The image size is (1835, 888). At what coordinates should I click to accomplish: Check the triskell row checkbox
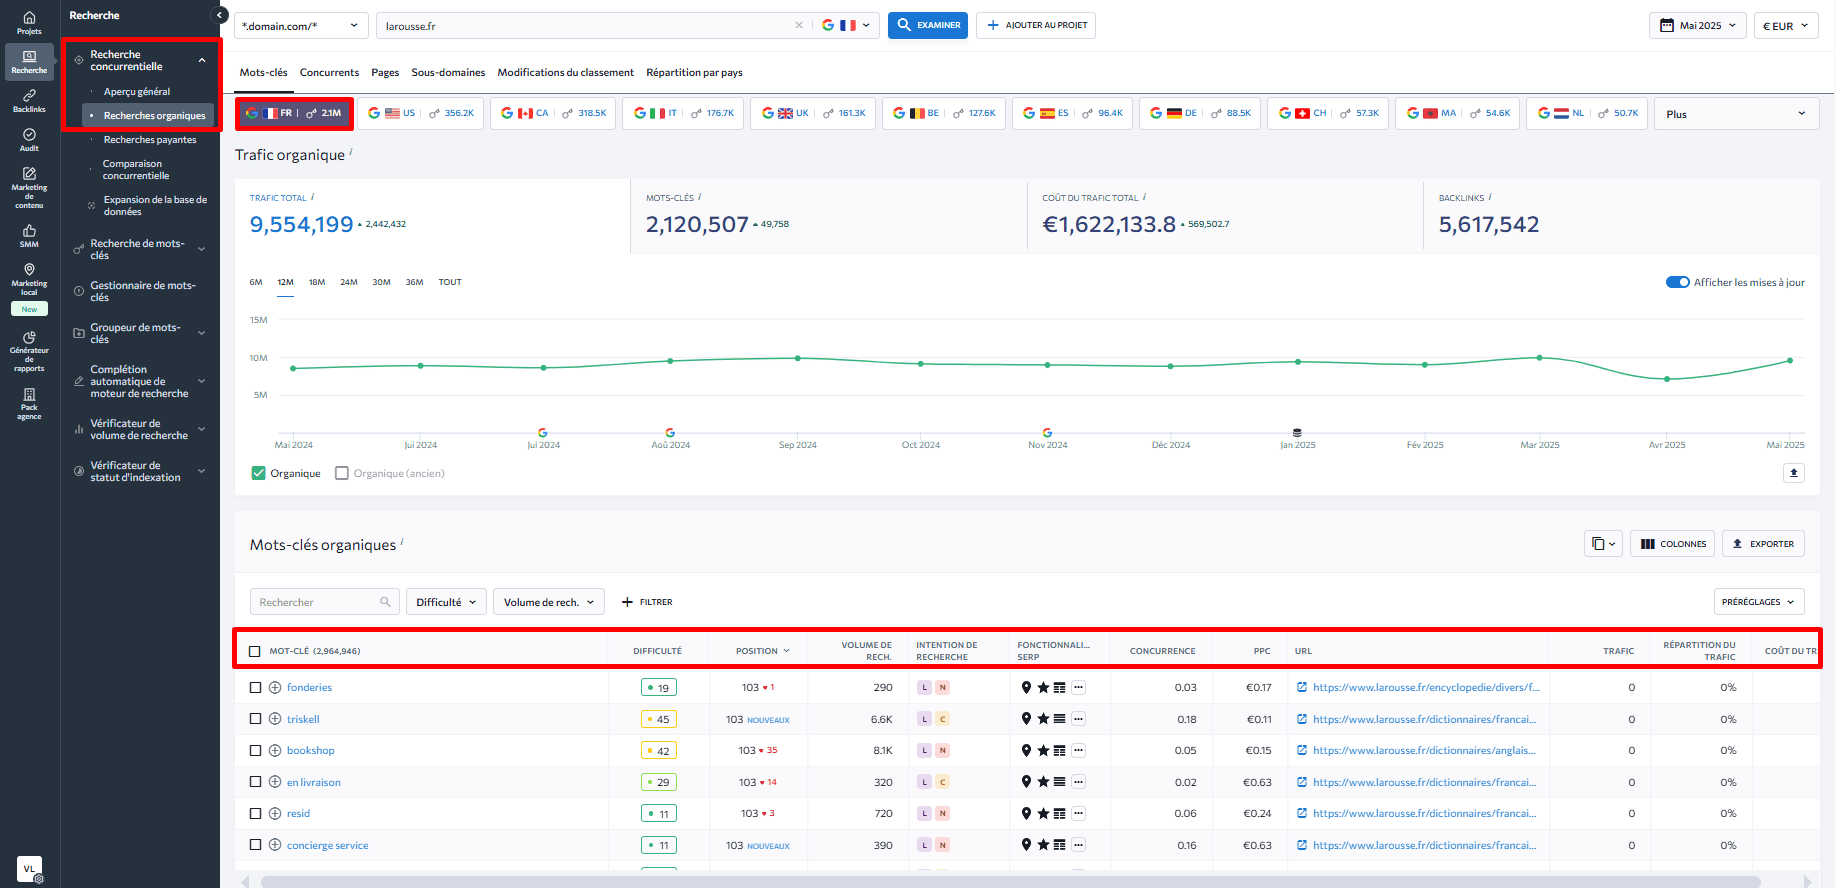[x=255, y=719]
